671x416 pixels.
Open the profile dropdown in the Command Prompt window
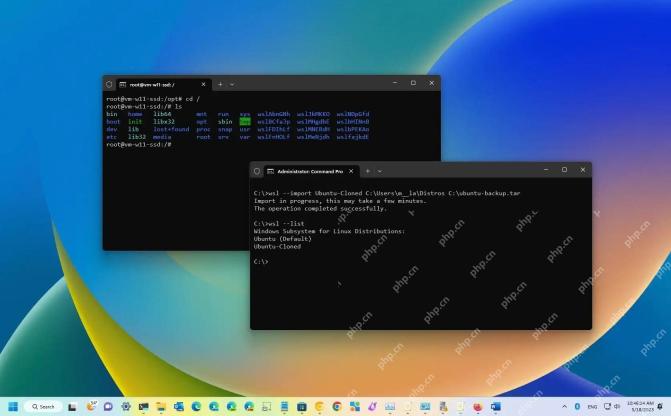click(x=380, y=171)
